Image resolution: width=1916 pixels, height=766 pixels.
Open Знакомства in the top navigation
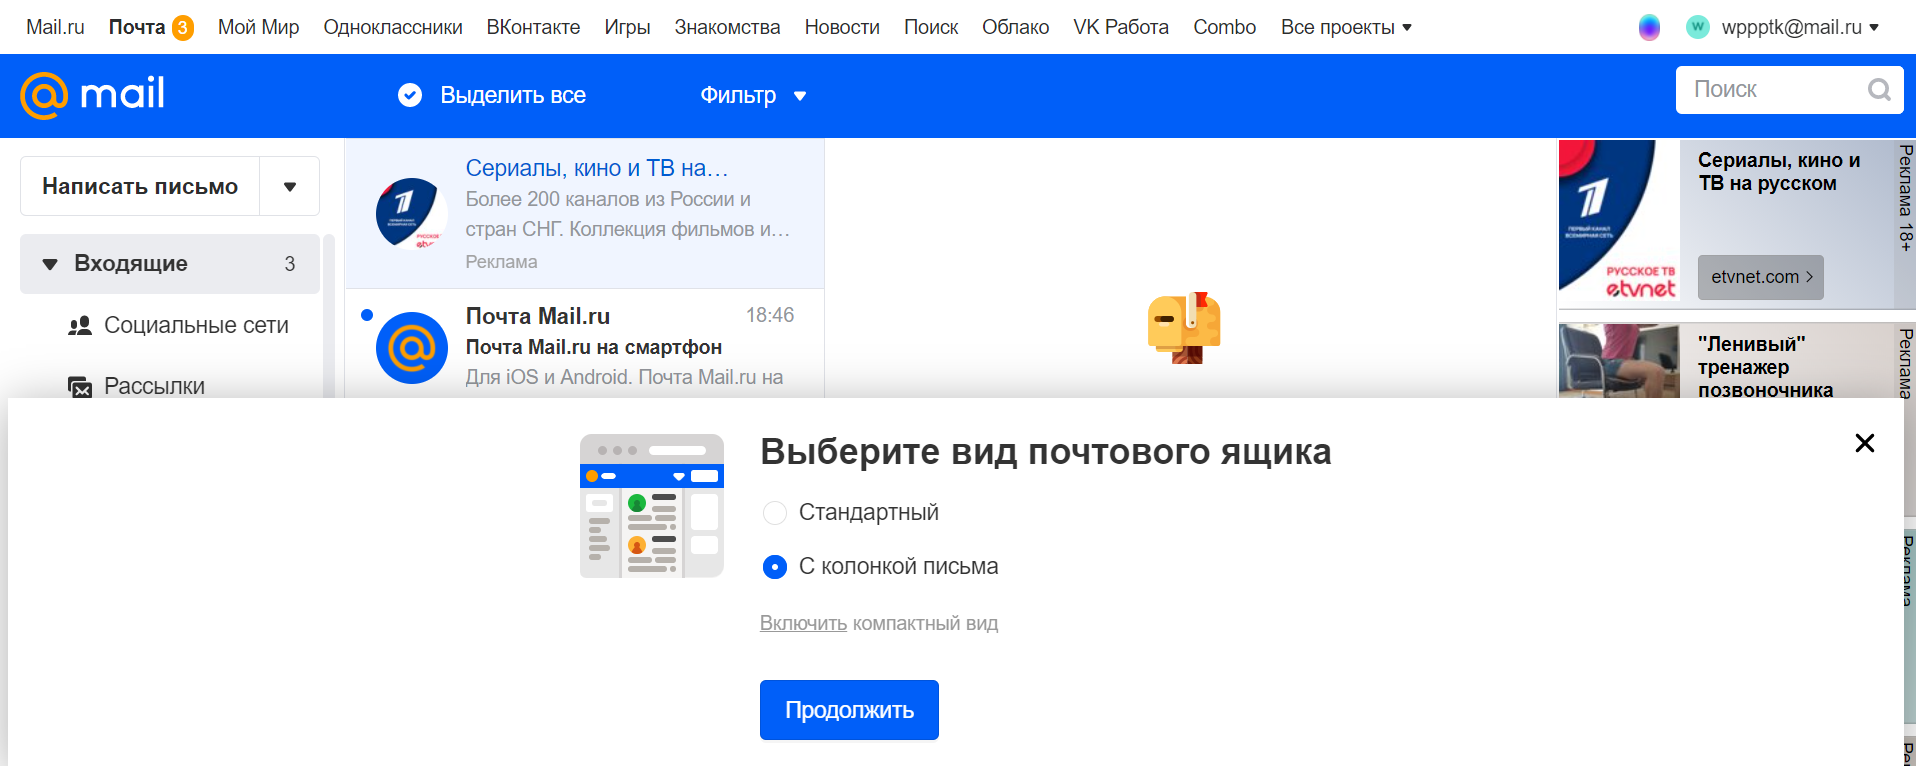[727, 27]
